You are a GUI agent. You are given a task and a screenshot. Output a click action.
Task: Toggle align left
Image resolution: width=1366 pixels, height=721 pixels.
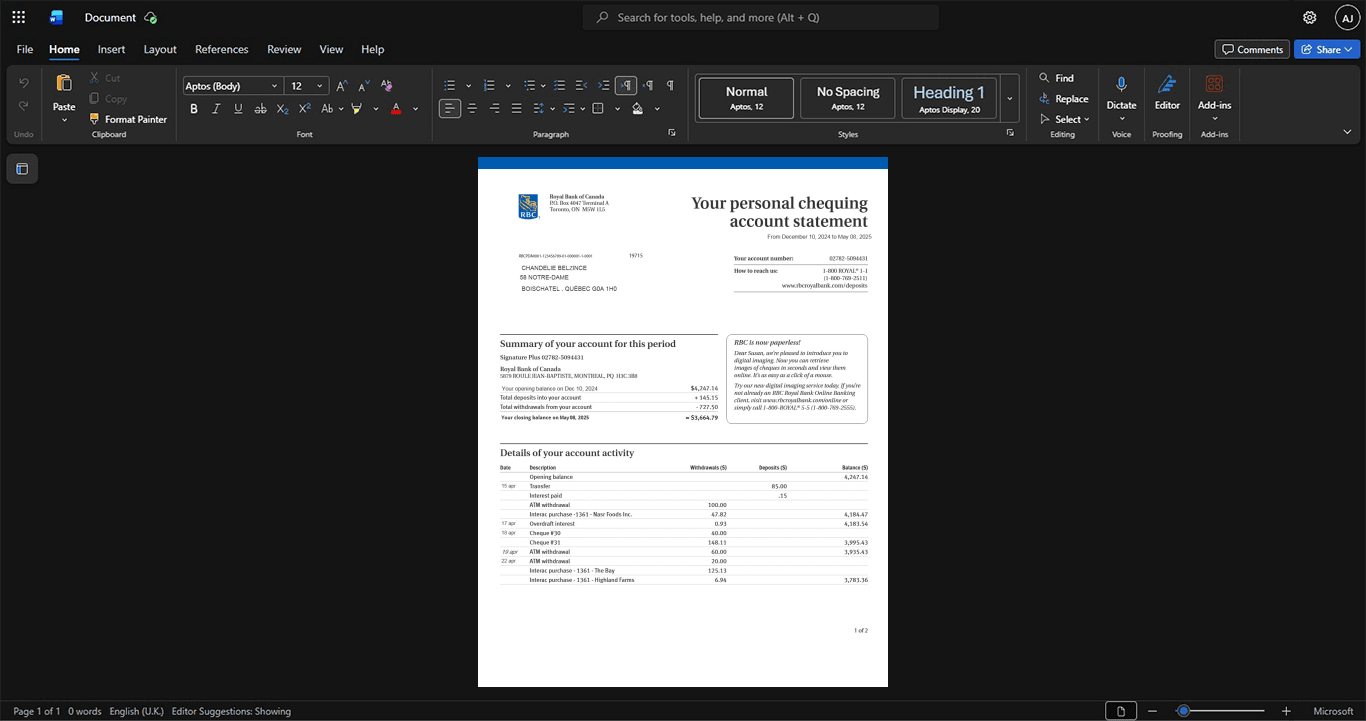(x=450, y=109)
